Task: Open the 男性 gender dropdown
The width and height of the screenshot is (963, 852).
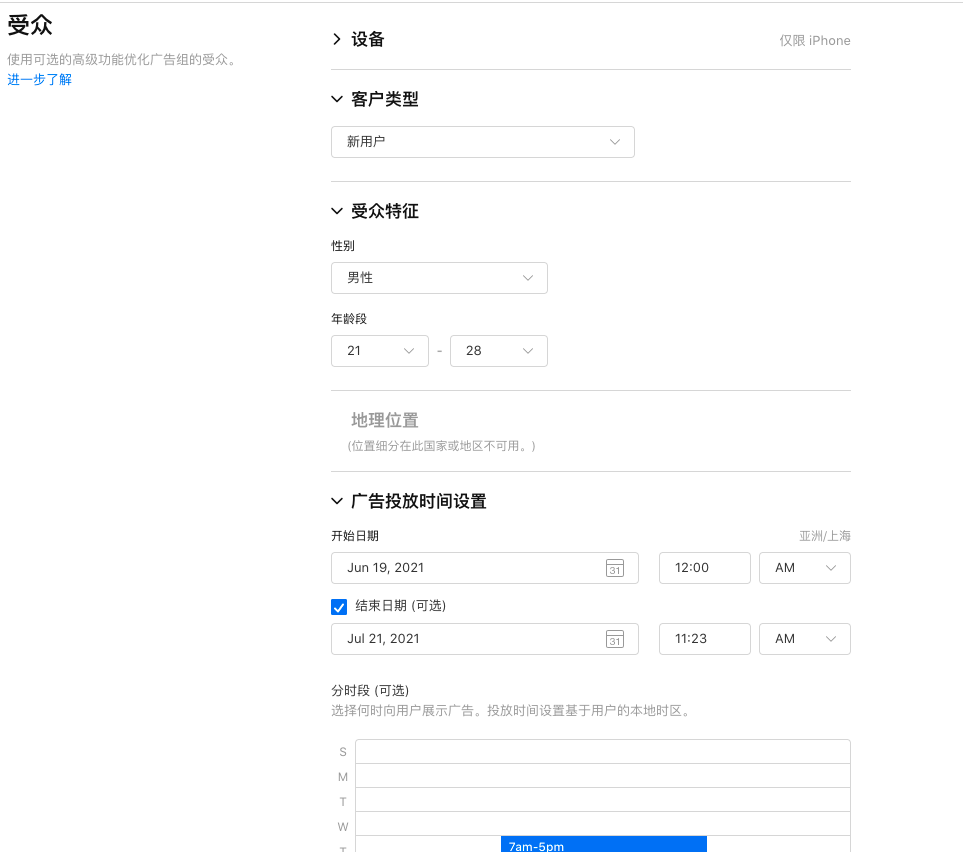Action: [x=439, y=278]
